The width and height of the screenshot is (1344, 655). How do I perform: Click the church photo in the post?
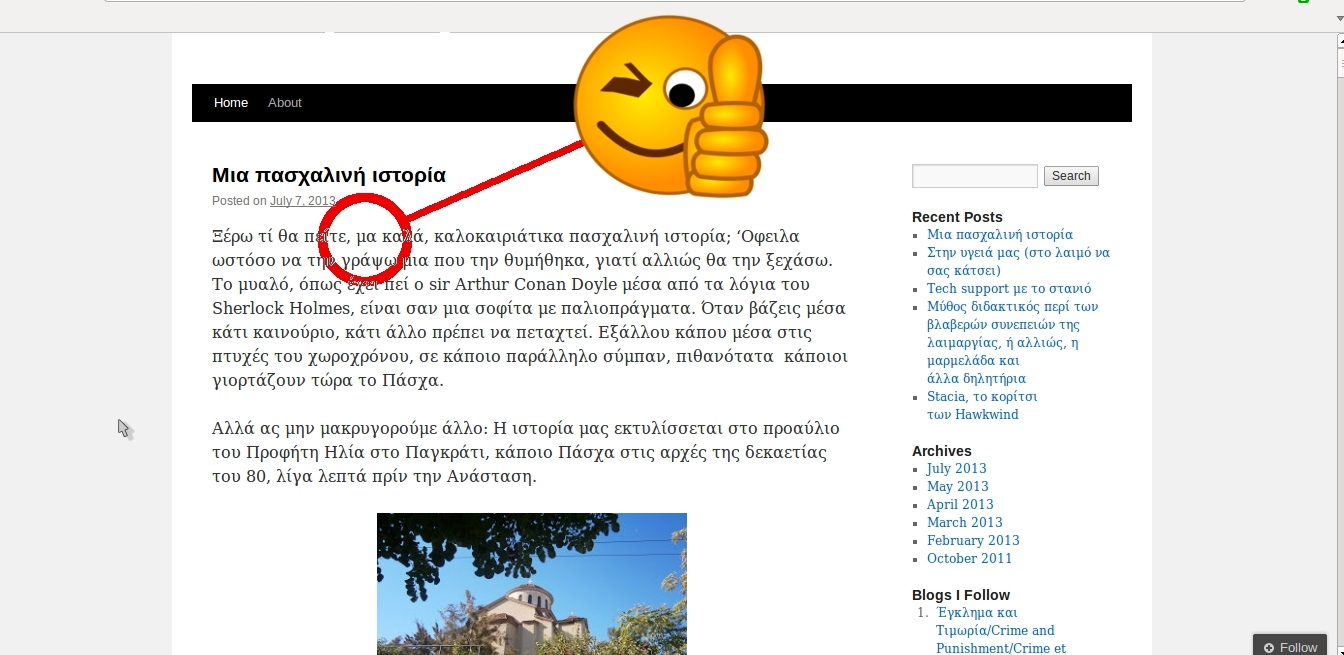point(531,583)
